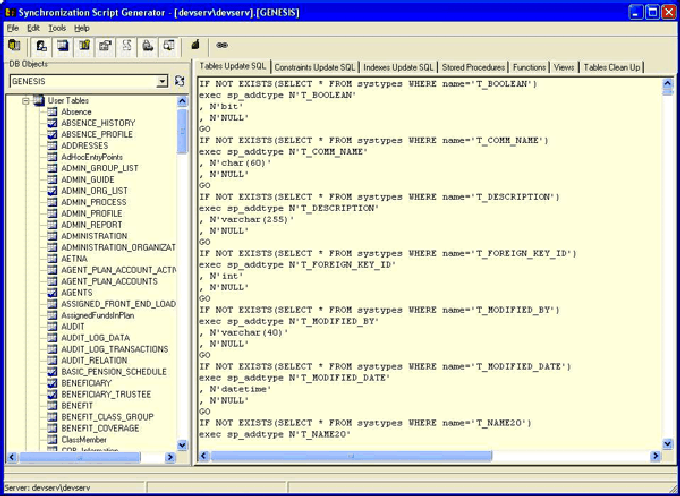Uncheck the ABSENCE_HISTORY table checkmark
Viewport: 680px width, 496px height.
coord(52,123)
